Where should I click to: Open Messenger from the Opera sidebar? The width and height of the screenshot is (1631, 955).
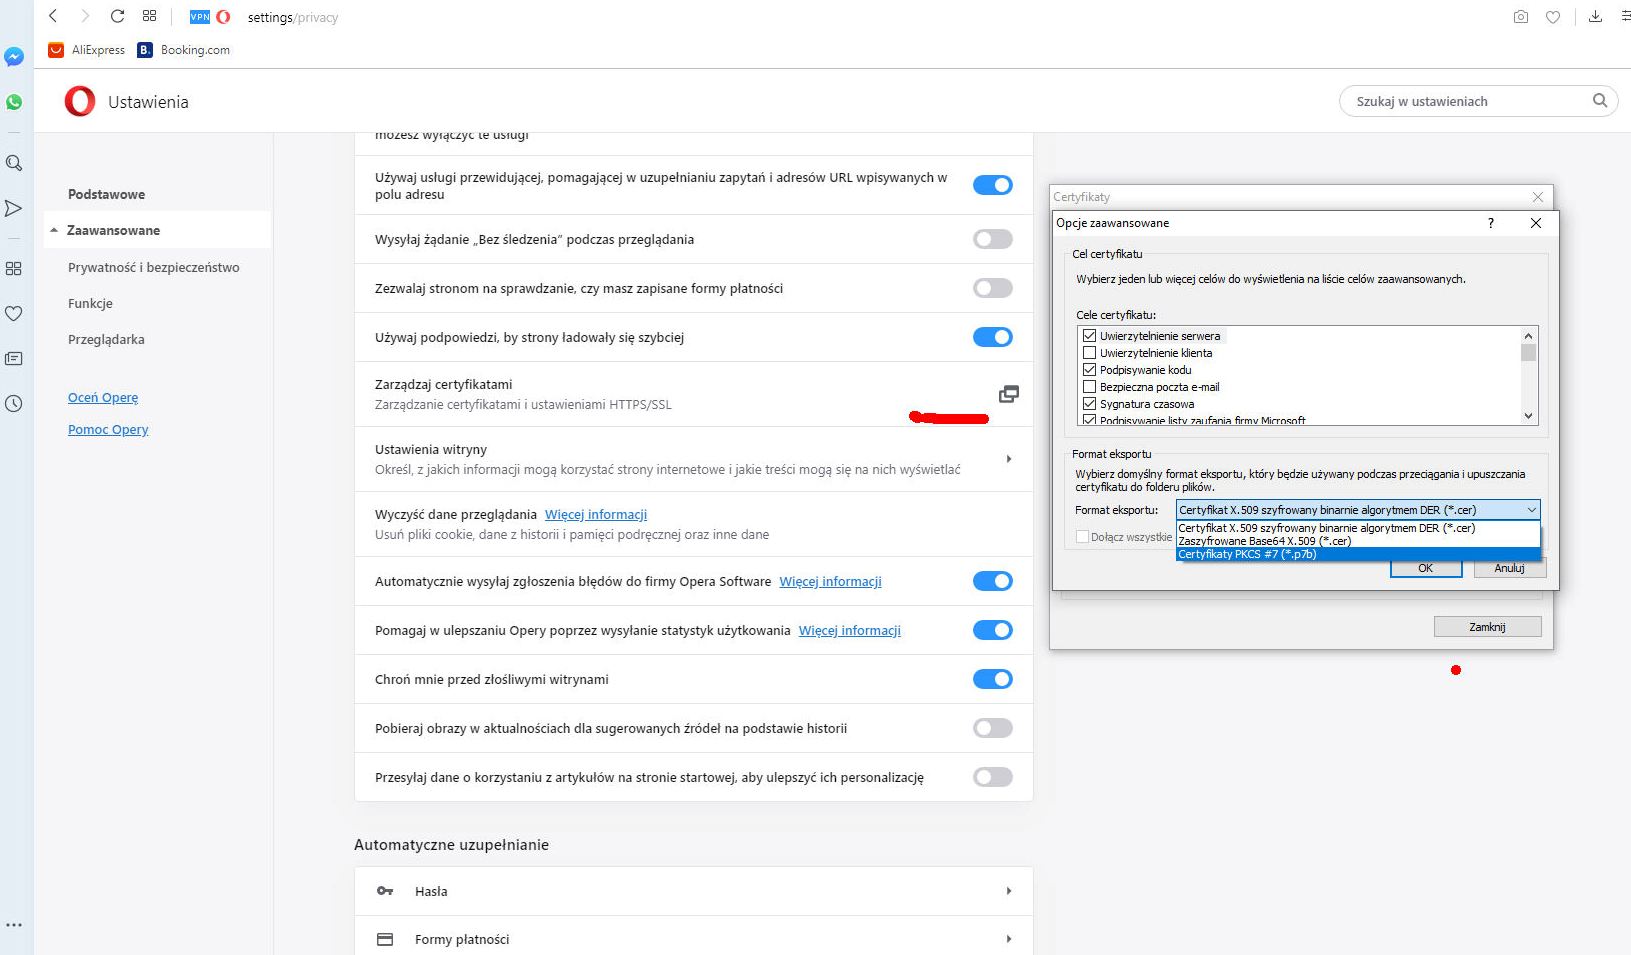tap(14, 58)
